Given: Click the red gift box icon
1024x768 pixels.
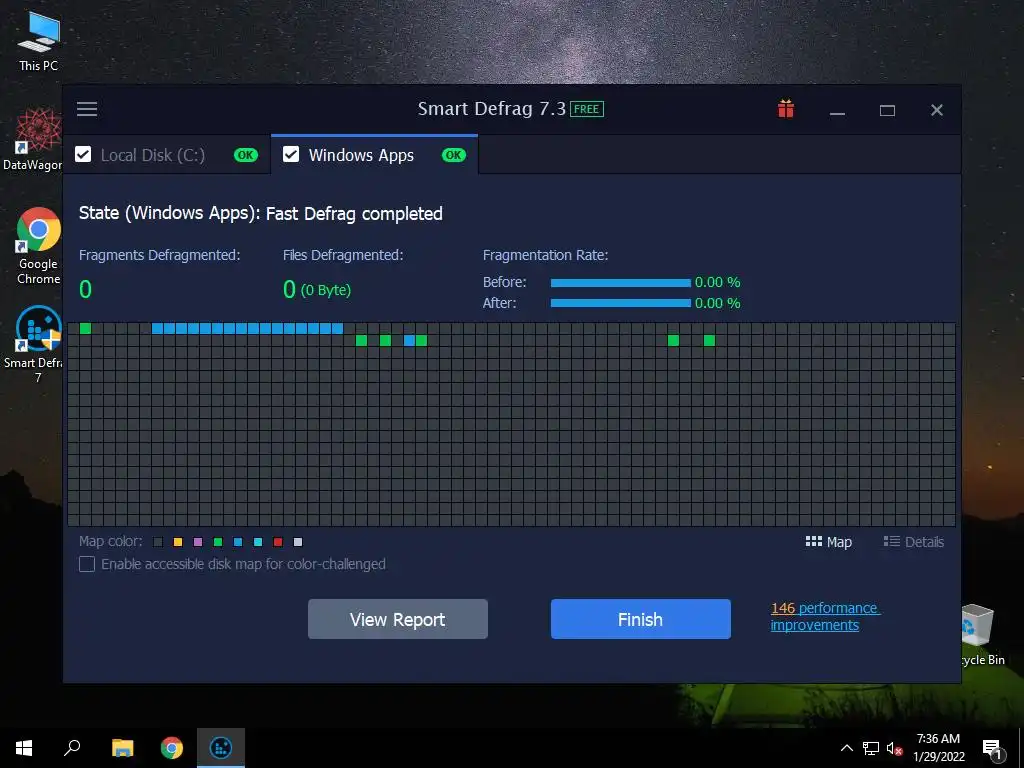Looking at the screenshot, I should tap(786, 109).
